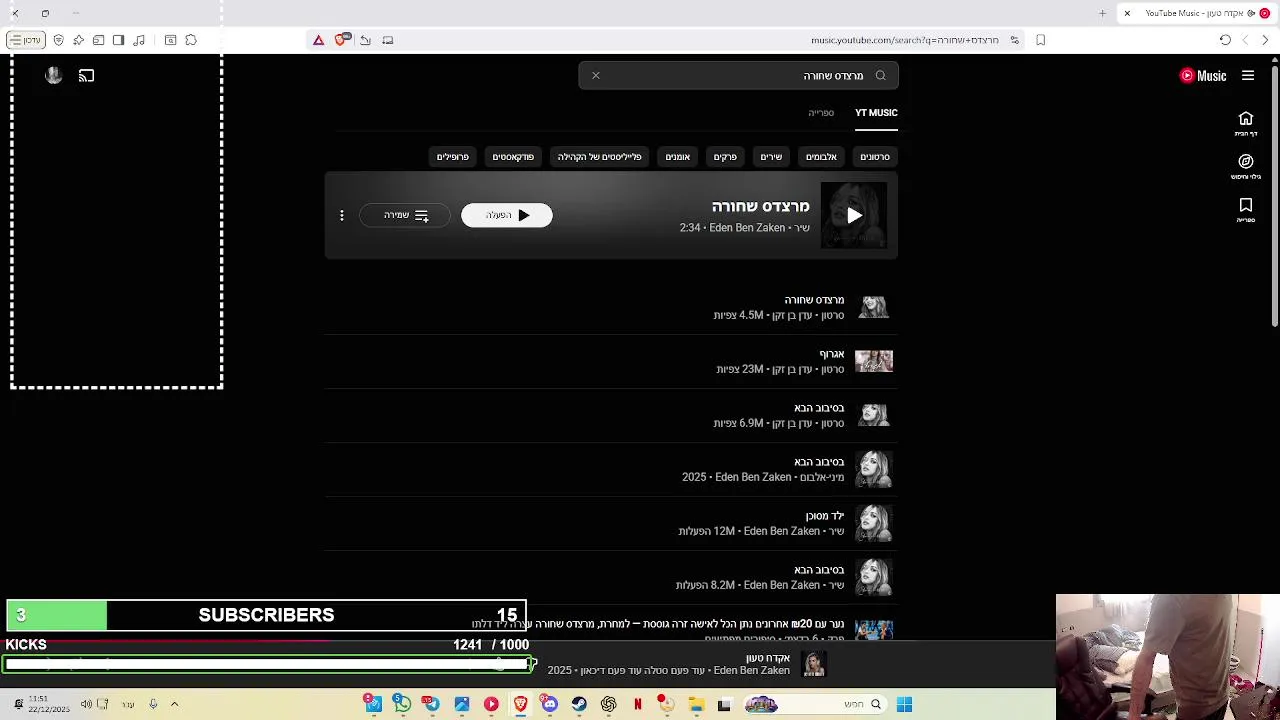Open the video result אגרוף with 23M views
The image size is (1280, 720).
tap(611, 361)
